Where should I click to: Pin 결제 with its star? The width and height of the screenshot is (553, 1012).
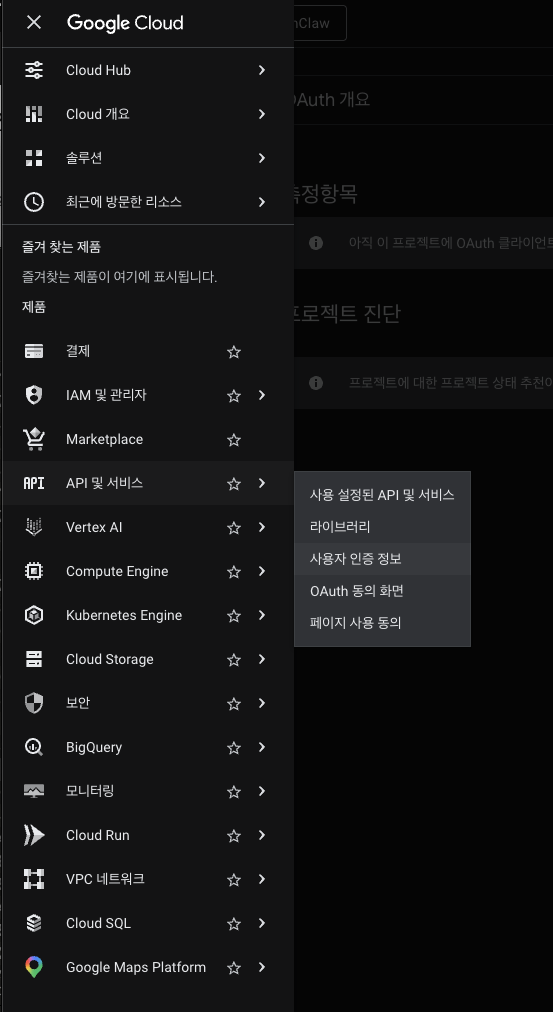click(234, 352)
